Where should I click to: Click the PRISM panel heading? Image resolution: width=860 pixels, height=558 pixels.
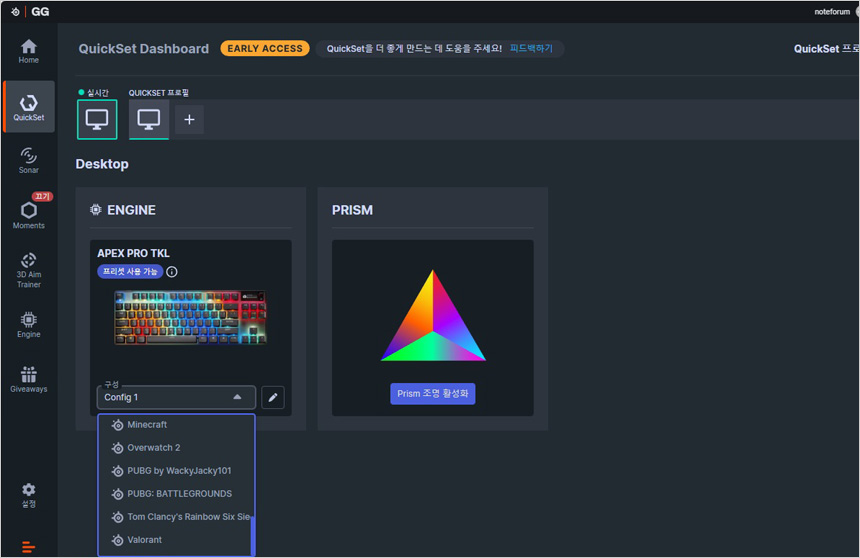pos(352,210)
